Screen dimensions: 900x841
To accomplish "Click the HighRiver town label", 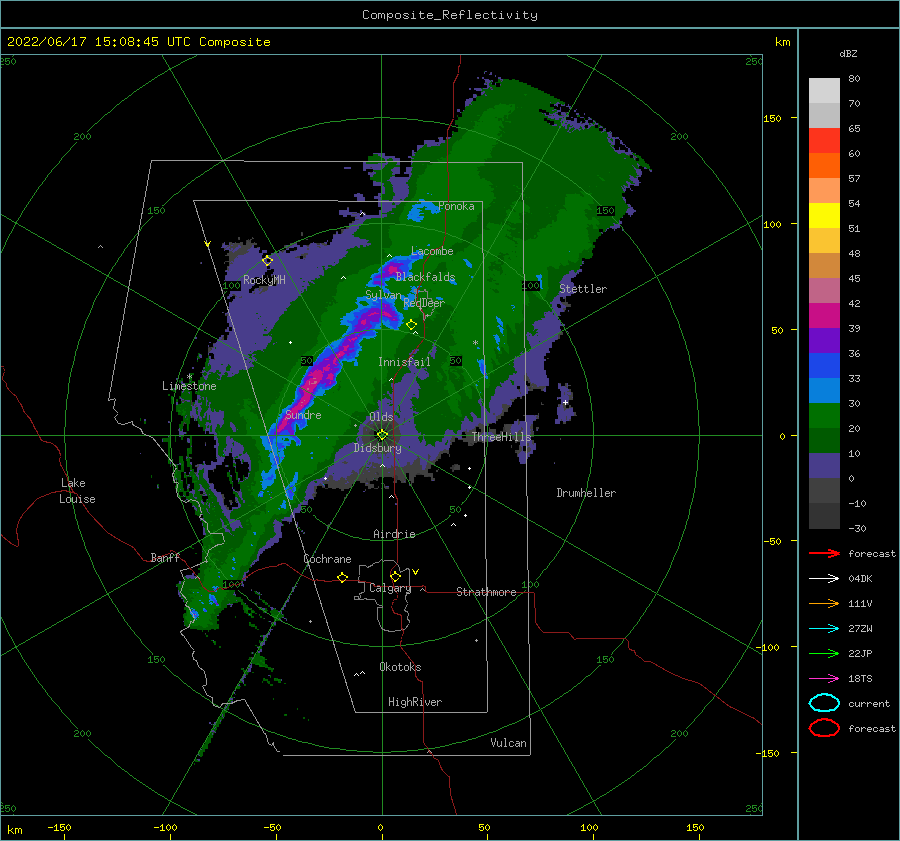I will [x=415, y=702].
